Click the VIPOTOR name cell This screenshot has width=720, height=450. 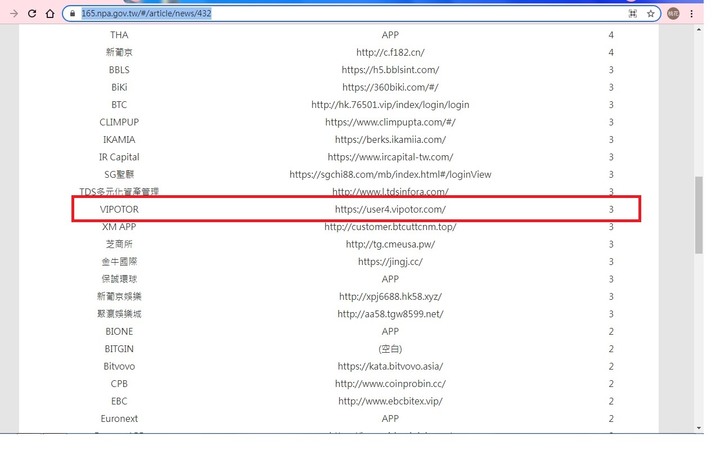point(119,209)
